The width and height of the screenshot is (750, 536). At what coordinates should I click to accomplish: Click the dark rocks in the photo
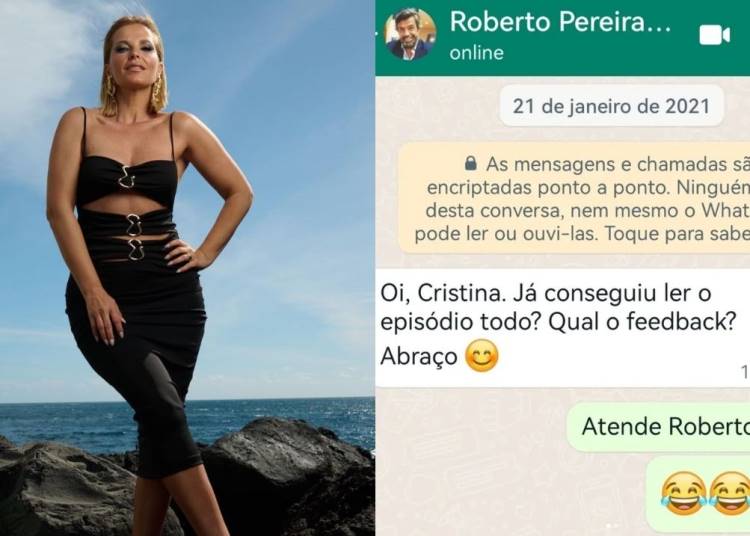coord(287,473)
